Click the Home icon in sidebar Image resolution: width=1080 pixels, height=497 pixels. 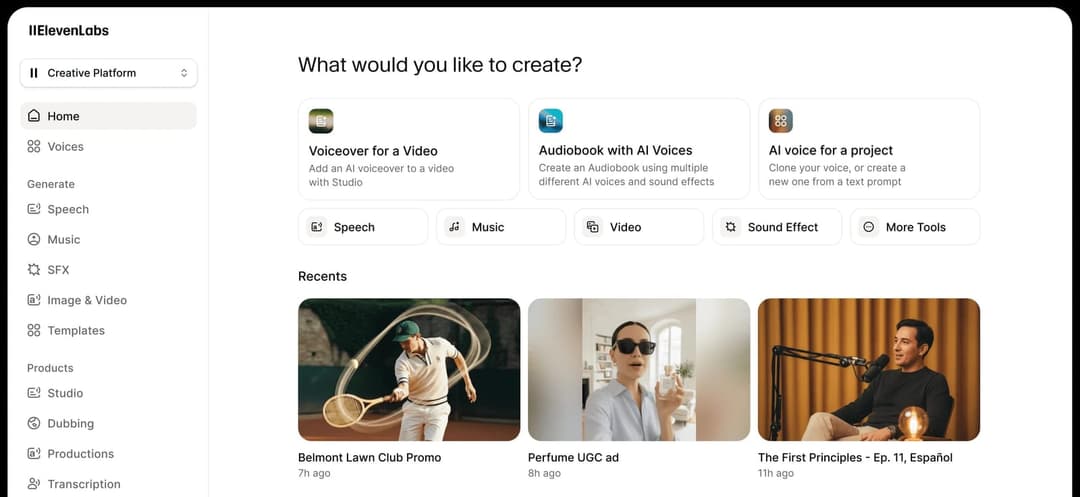click(34, 116)
